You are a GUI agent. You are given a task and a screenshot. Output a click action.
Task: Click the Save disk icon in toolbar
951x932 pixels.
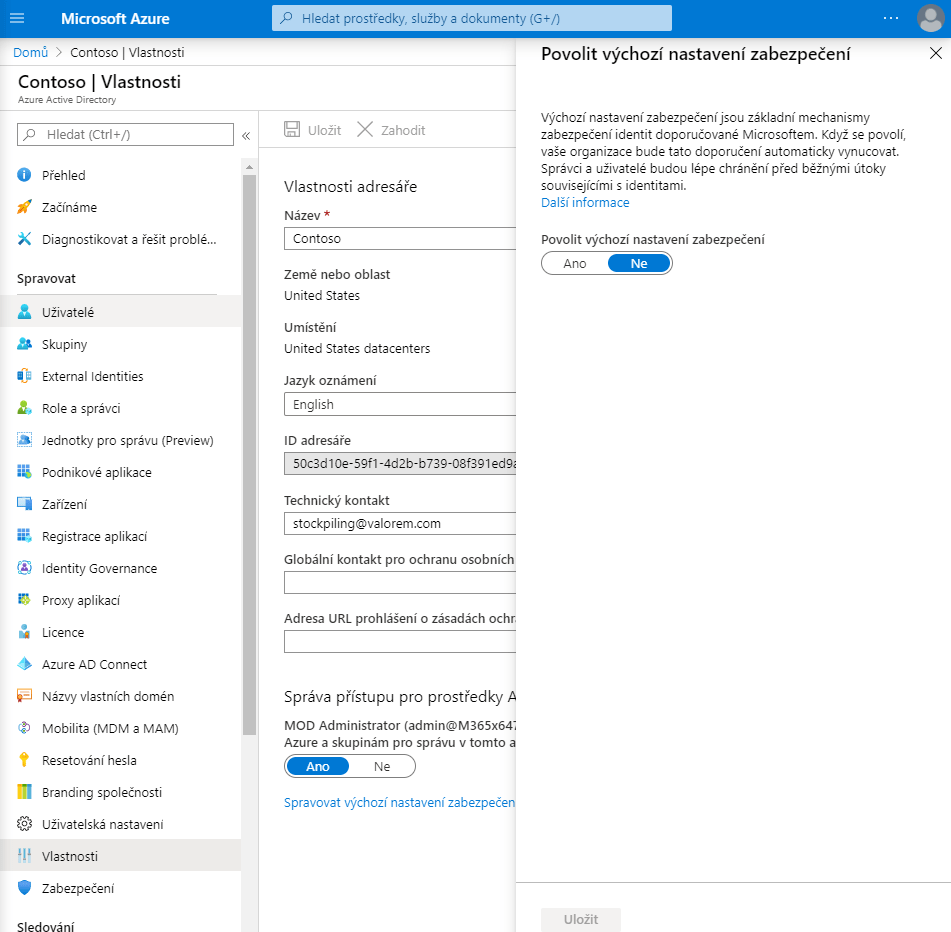pos(292,130)
